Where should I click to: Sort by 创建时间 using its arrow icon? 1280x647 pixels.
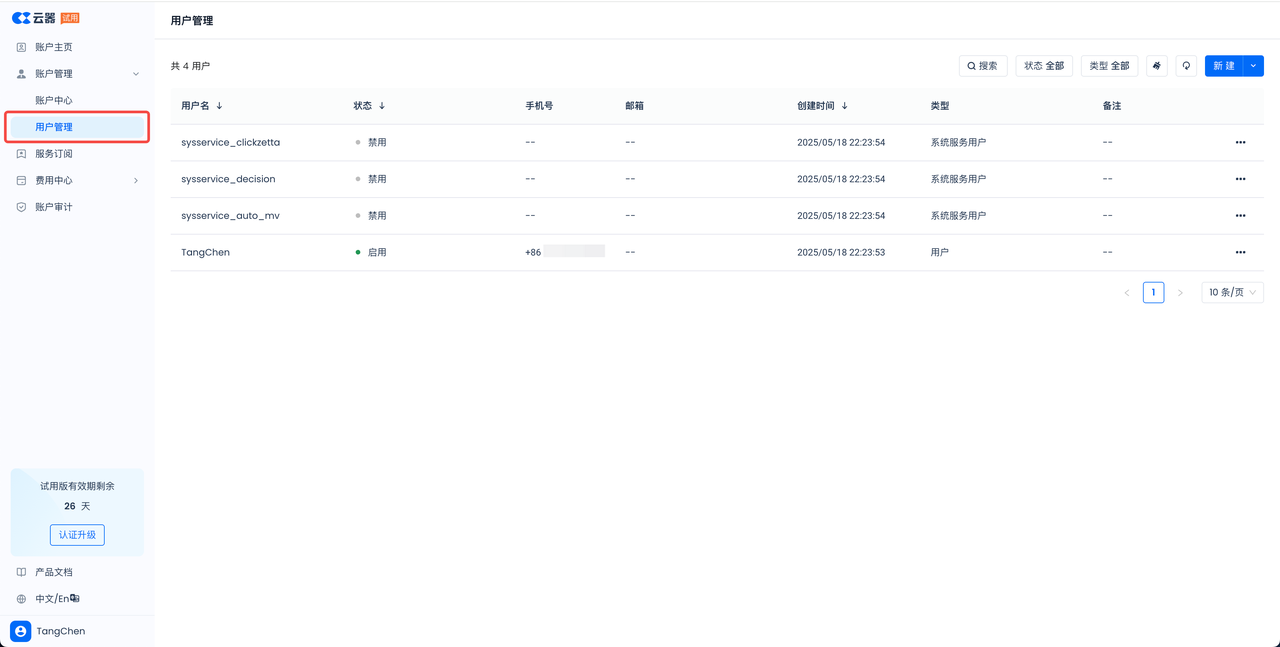tap(845, 106)
